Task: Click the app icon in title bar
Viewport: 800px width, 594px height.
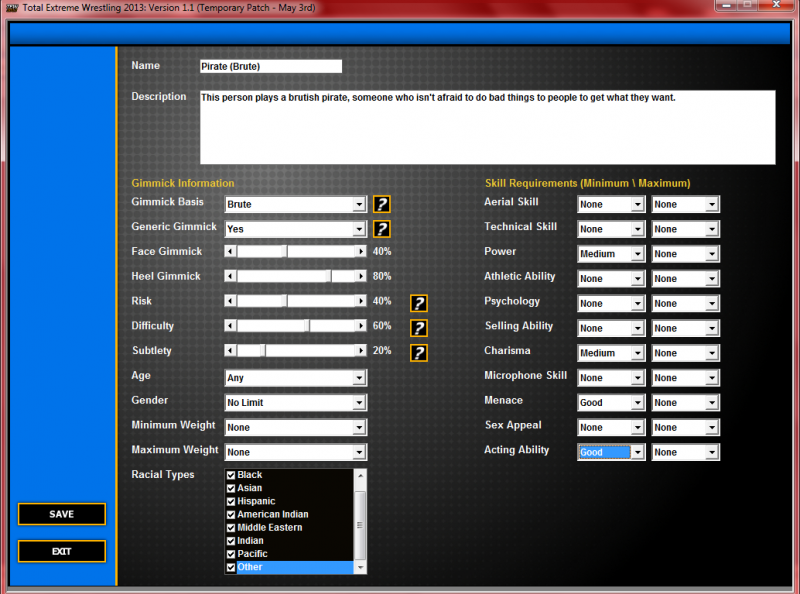Action: (12, 8)
